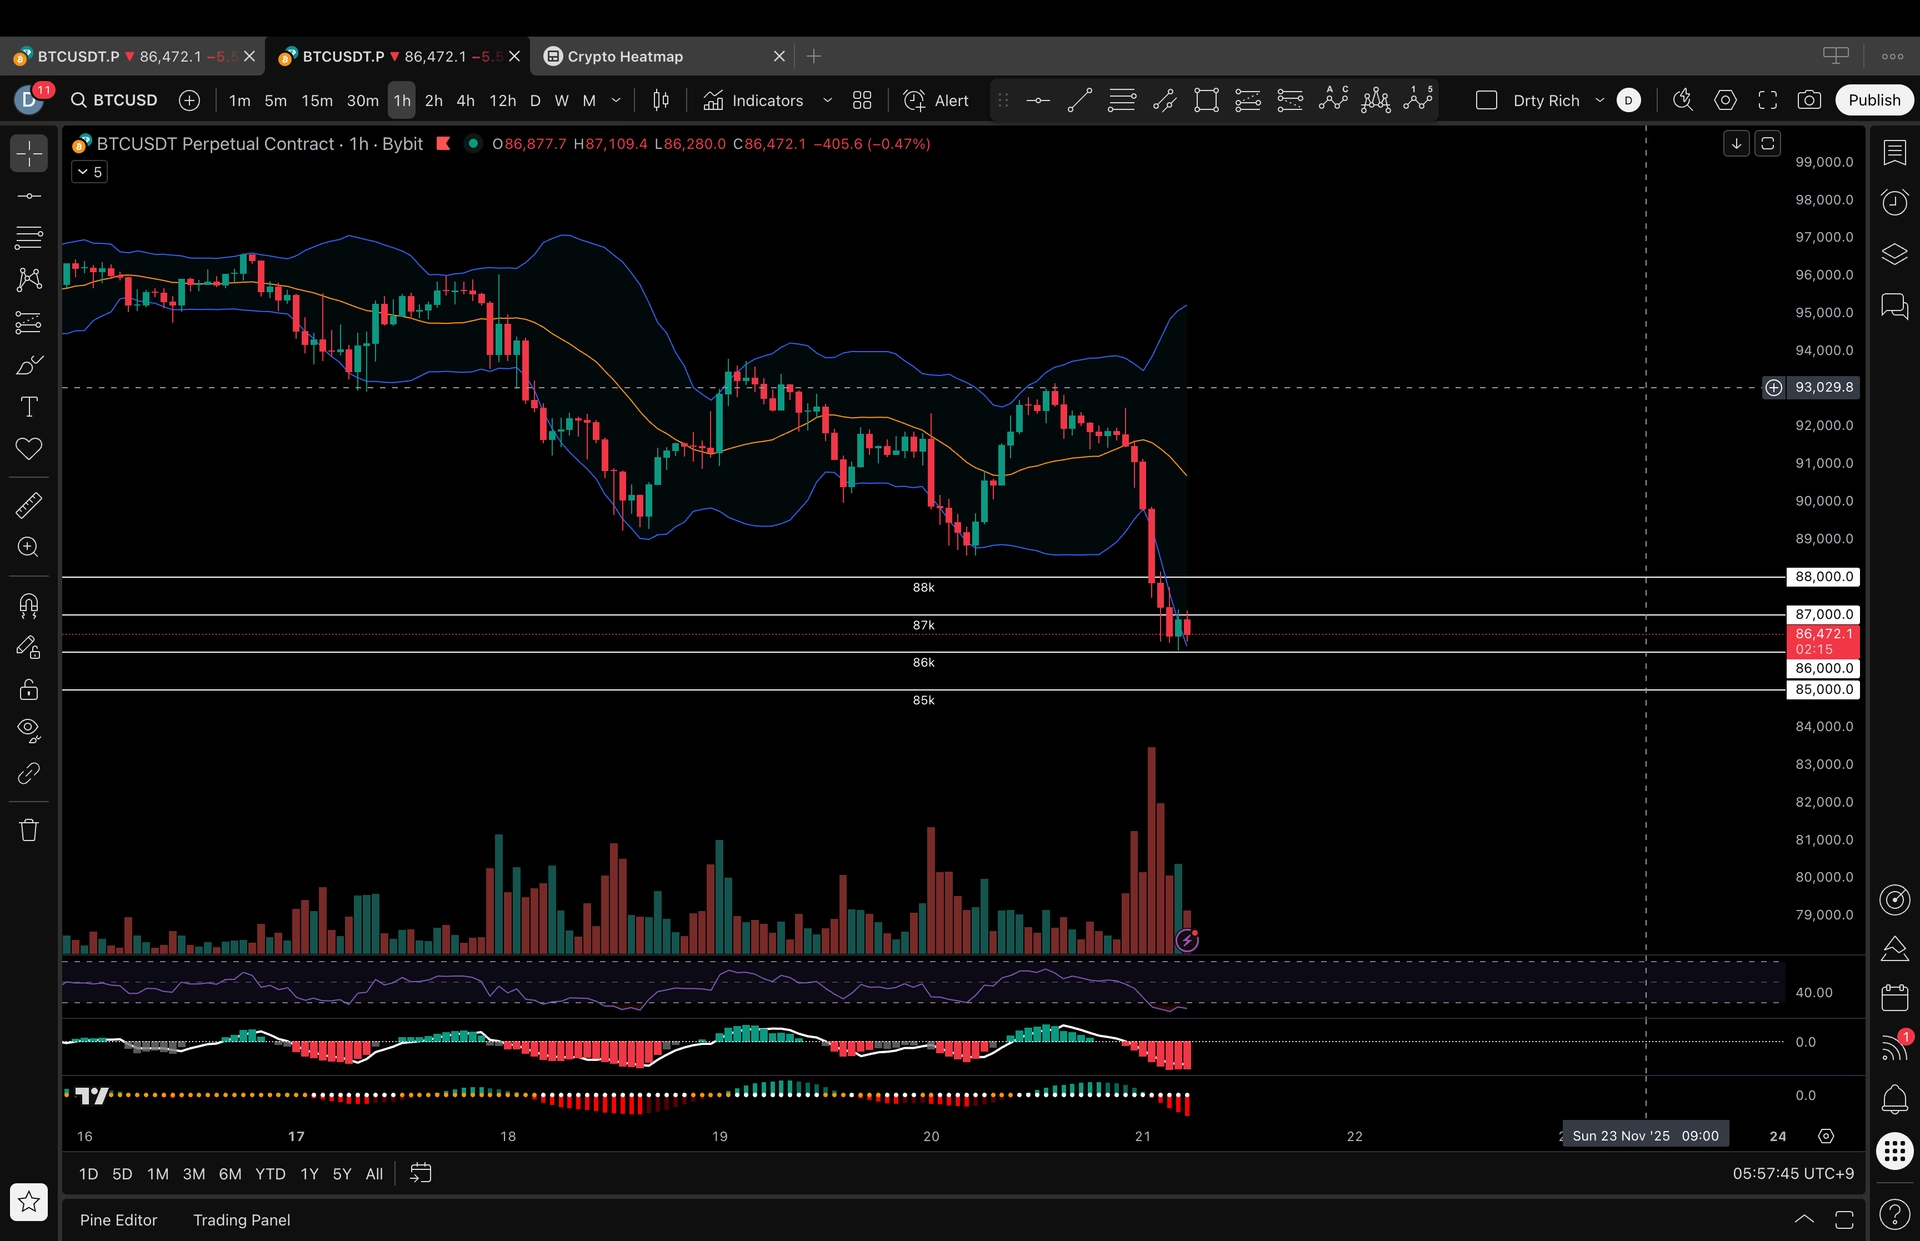Enter fullscreen mode
Image resolution: width=1920 pixels, height=1241 pixels.
pos(1768,100)
